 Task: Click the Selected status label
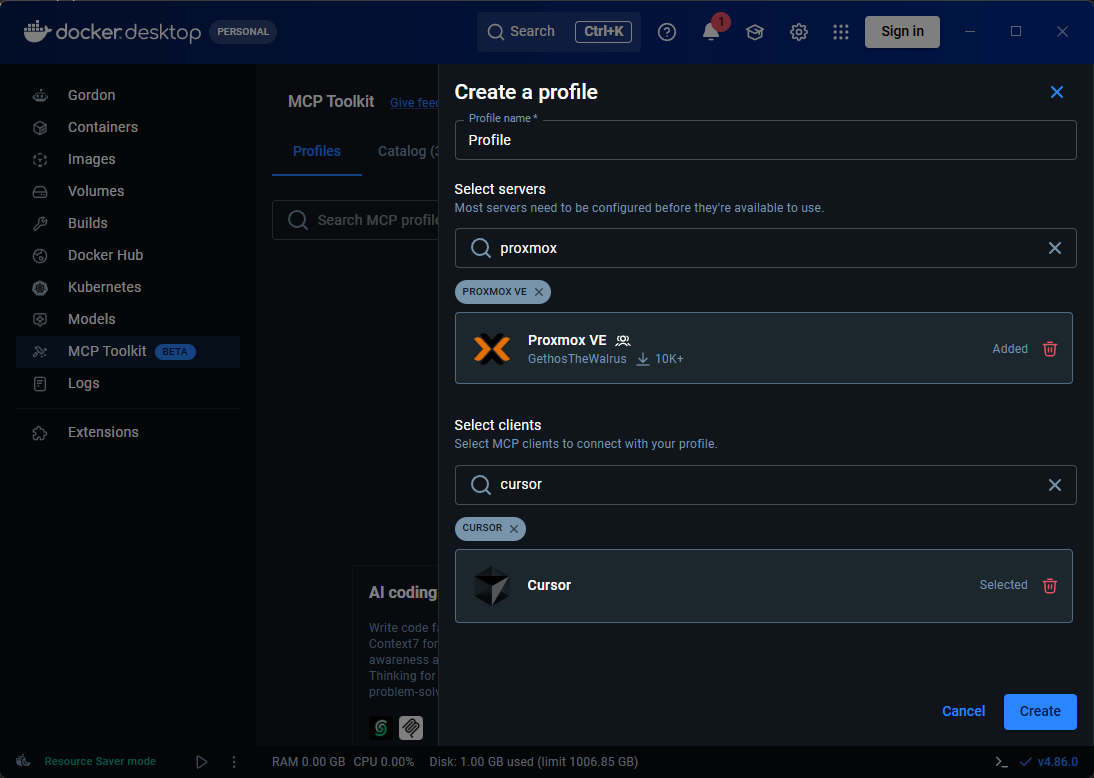1003,585
